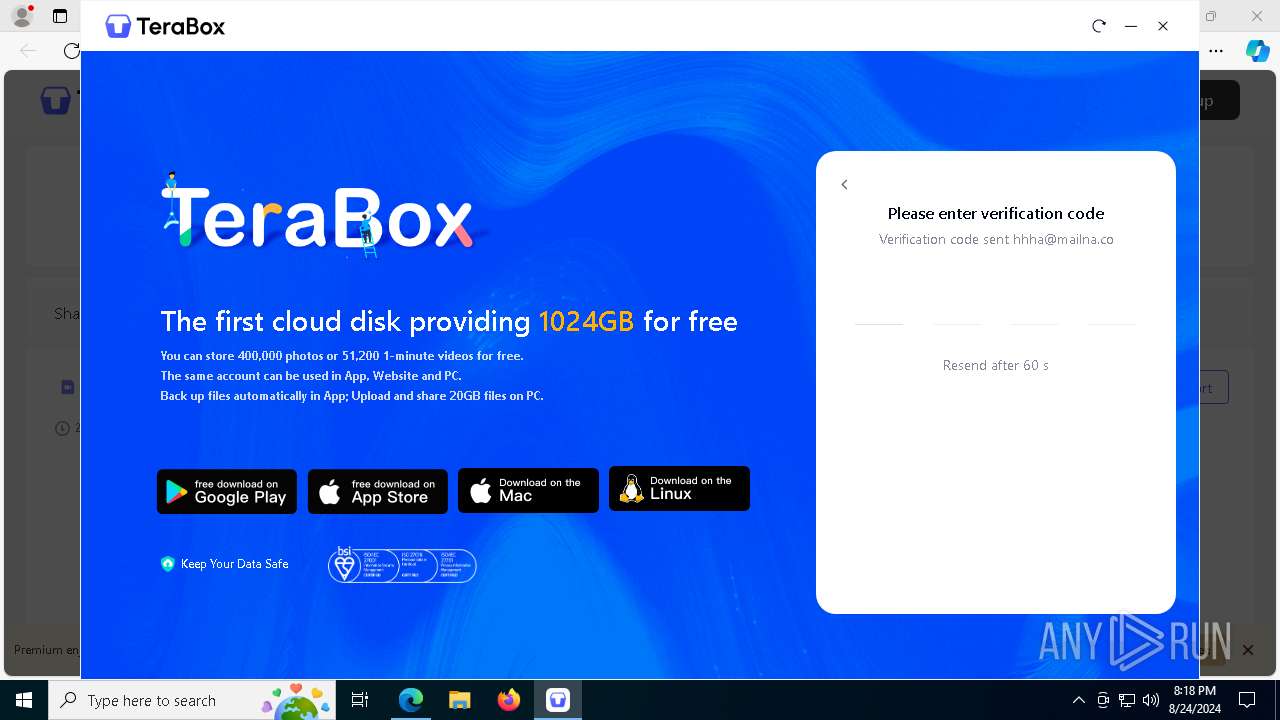This screenshot has width=1280, height=720.
Task: Click the TeraBox taskbar icon
Action: (x=558, y=700)
